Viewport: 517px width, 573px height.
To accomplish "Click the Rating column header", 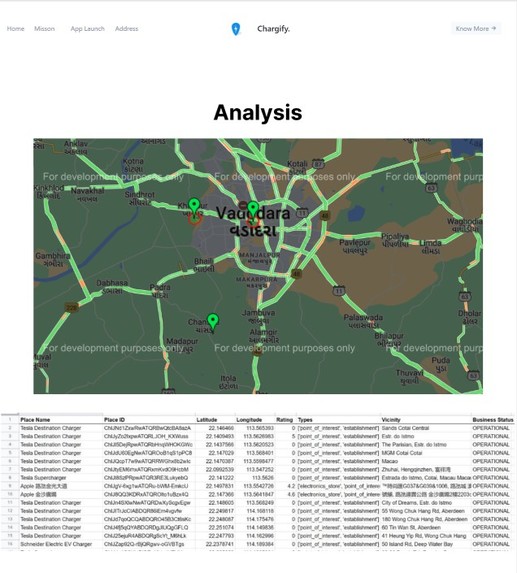I will pos(285,420).
